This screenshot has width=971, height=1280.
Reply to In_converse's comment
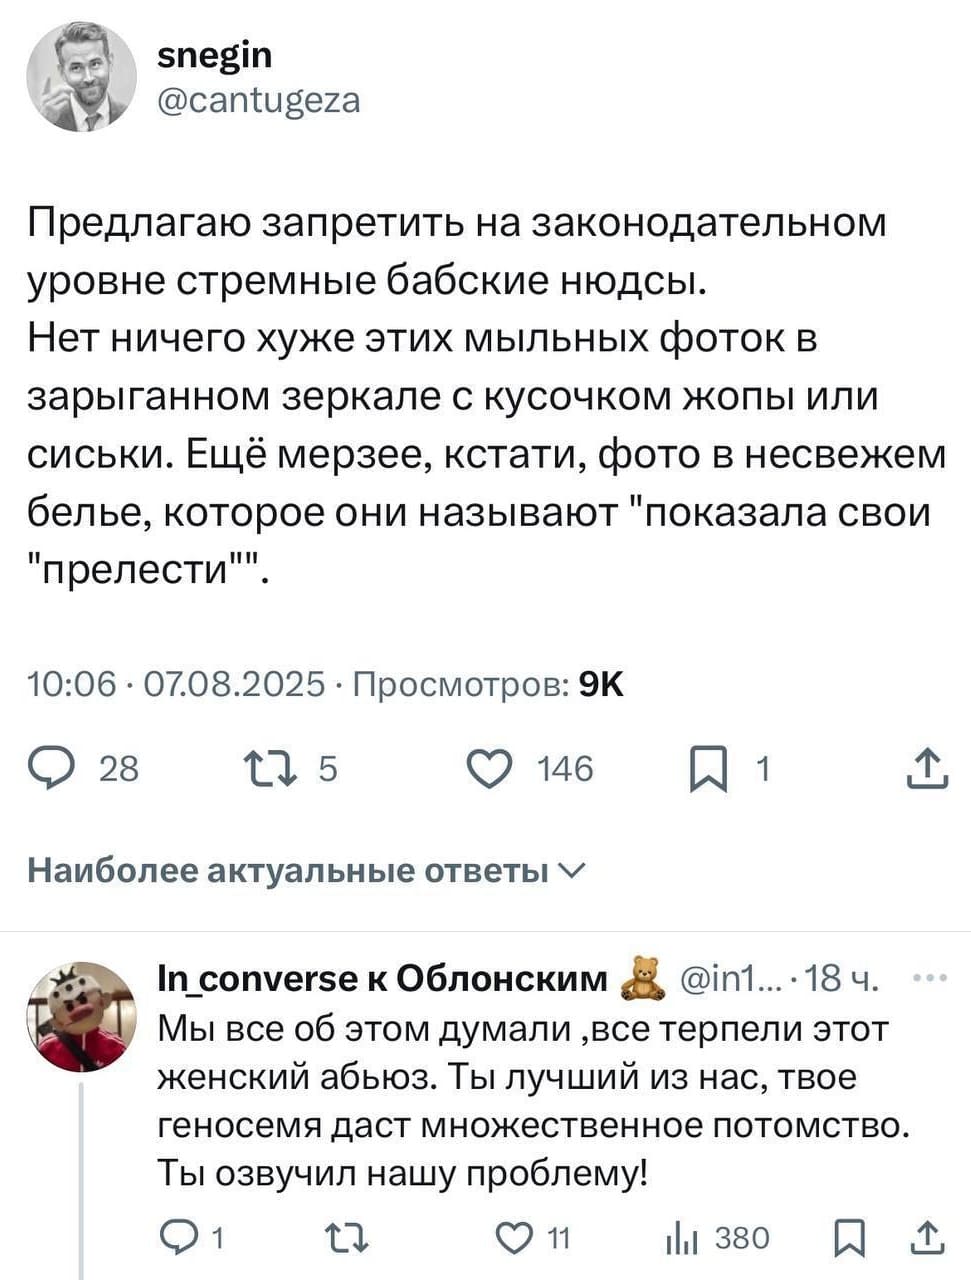182,1239
